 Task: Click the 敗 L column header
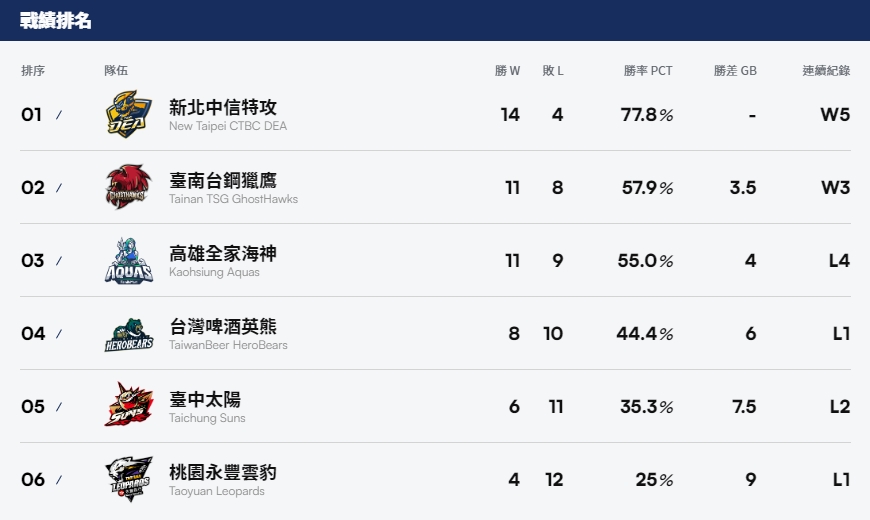[553, 70]
